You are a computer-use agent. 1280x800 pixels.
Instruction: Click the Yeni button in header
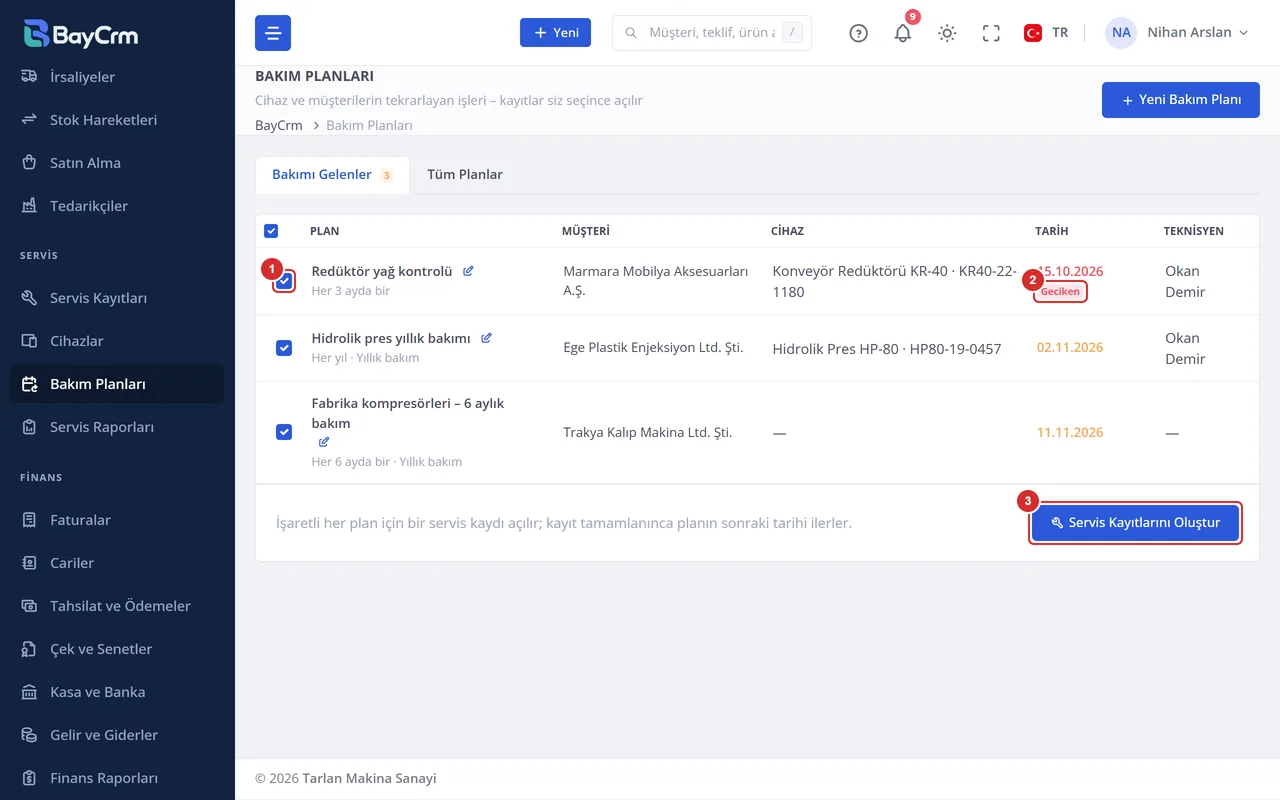coord(555,33)
